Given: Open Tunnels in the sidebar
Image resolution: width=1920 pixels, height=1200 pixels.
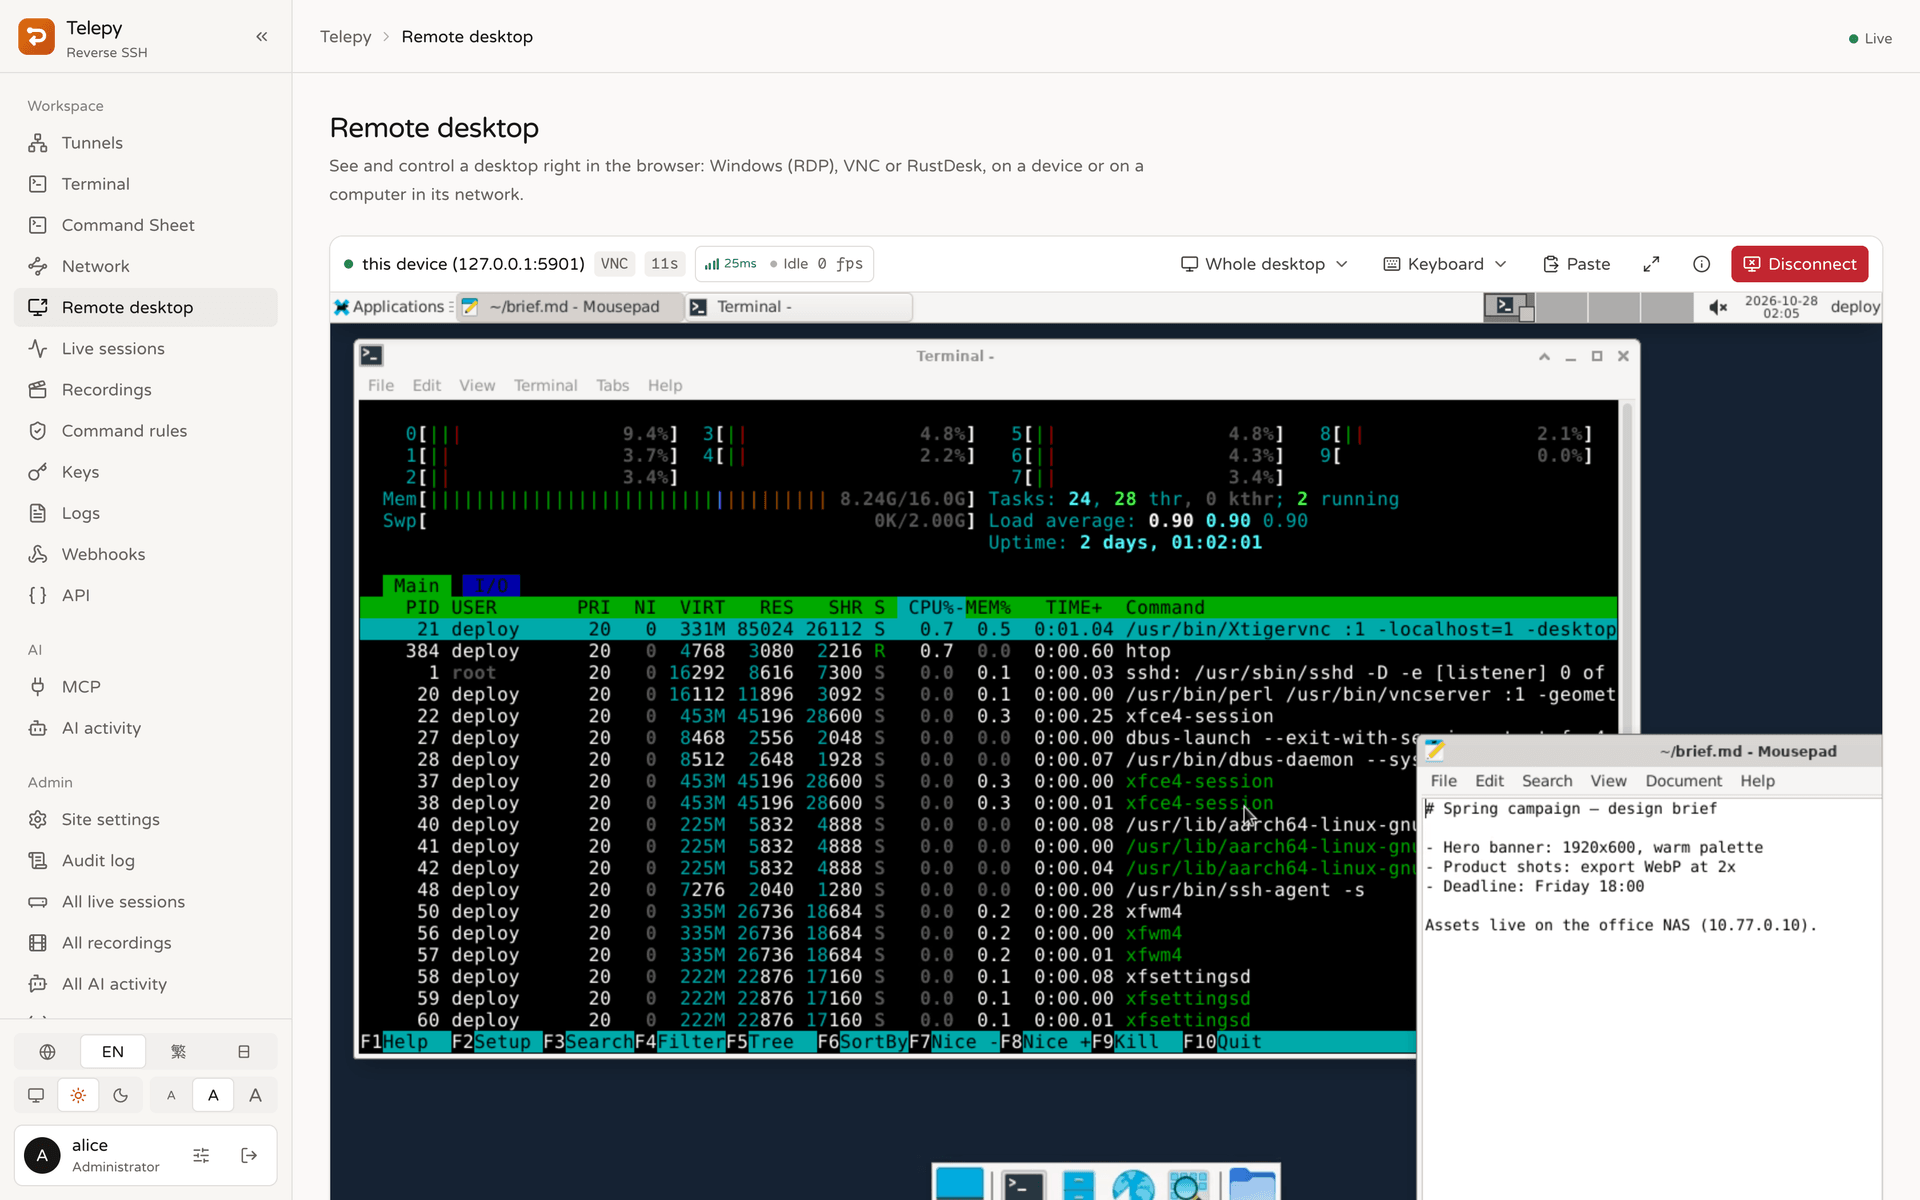Looking at the screenshot, I should point(146,143).
